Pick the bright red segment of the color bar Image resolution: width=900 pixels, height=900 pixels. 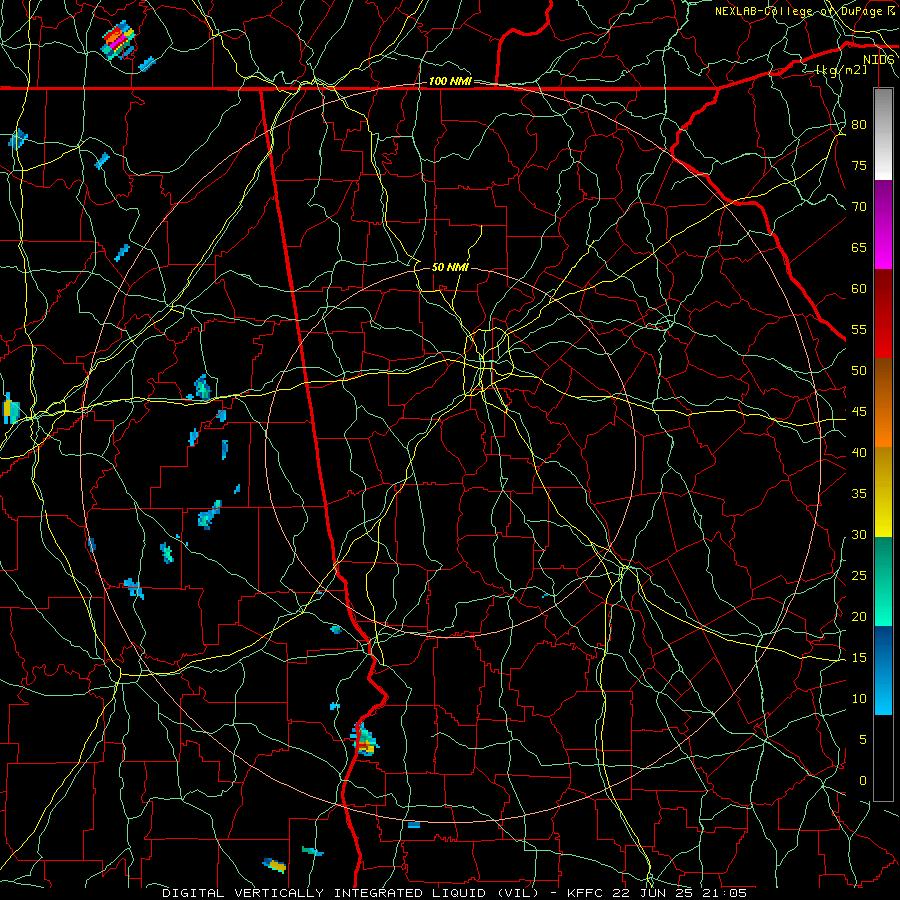coord(883,314)
